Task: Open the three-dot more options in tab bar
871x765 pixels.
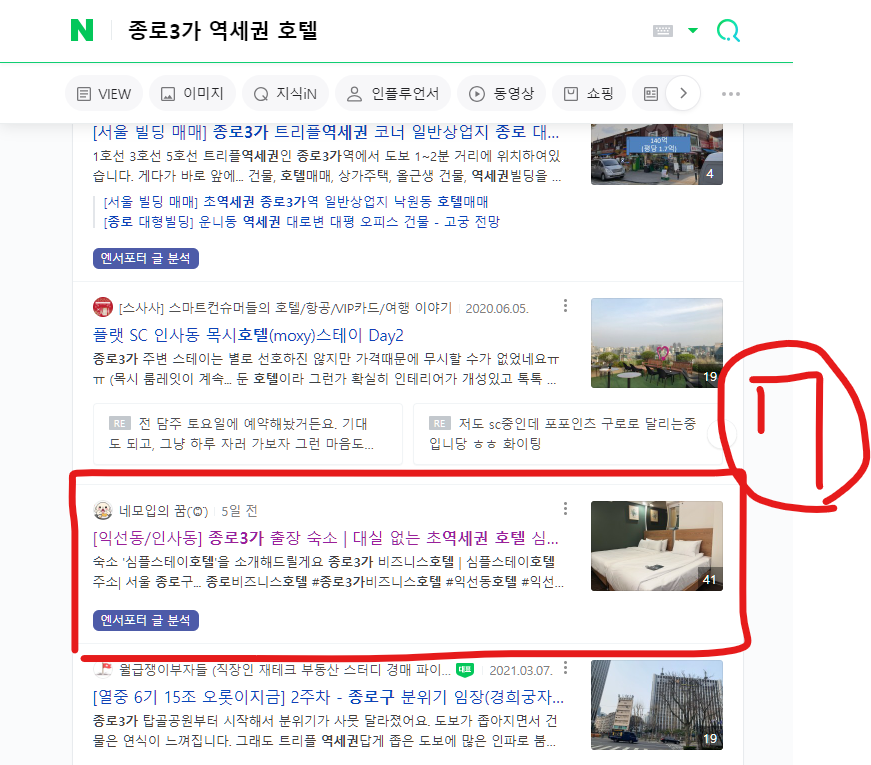Action: tap(730, 93)
